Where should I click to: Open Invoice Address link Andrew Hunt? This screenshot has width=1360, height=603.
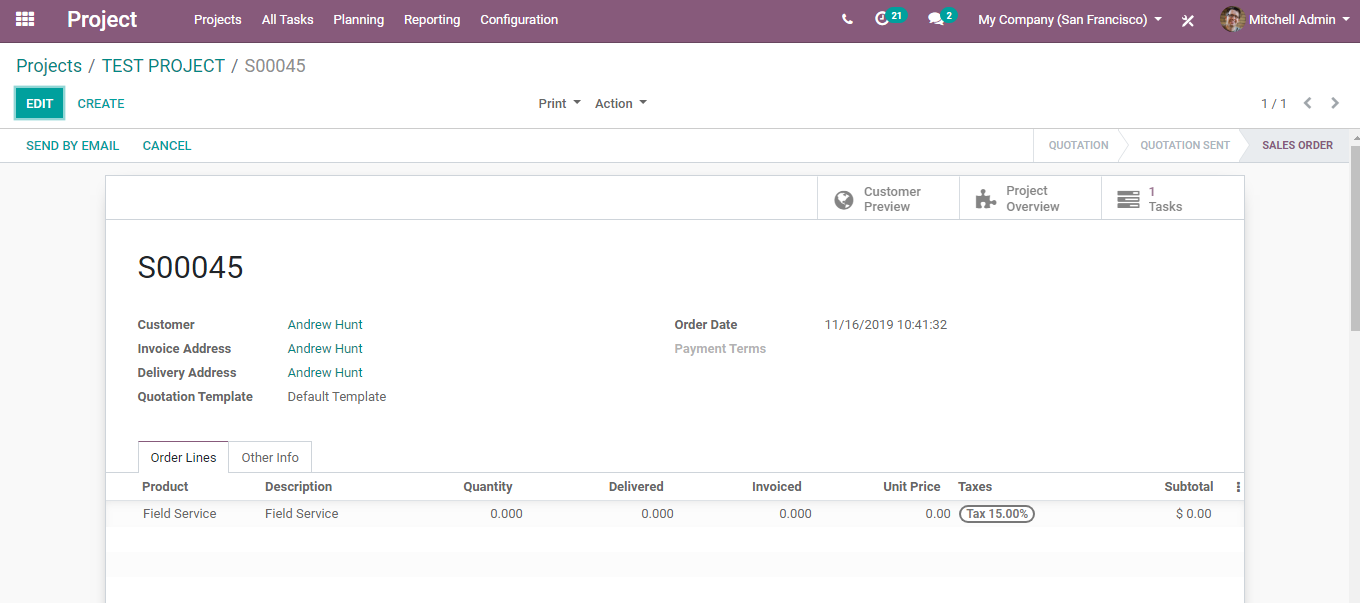[325, 349]
